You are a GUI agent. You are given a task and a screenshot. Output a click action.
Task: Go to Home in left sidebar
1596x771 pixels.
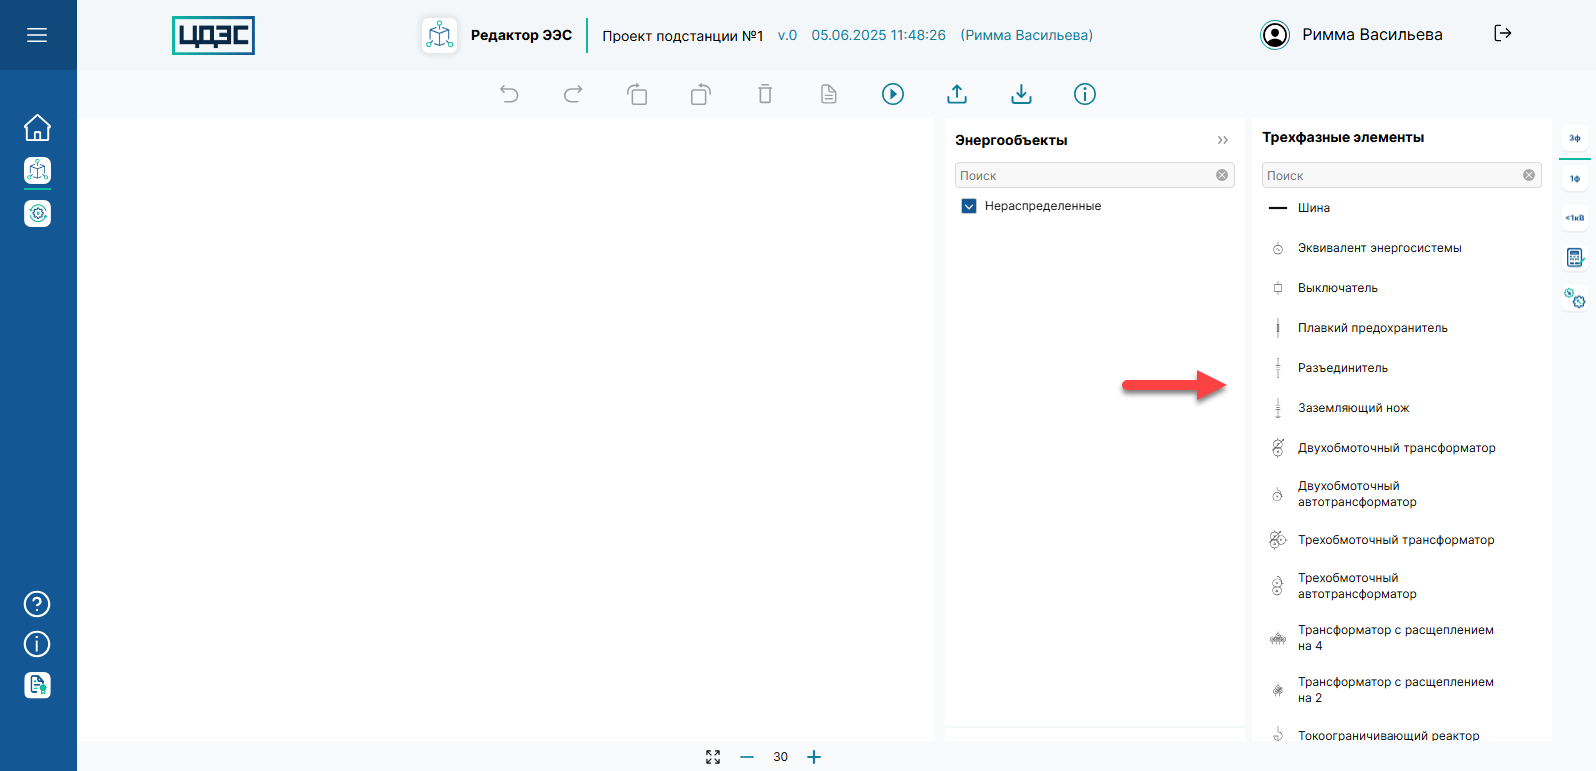(37, 128)
